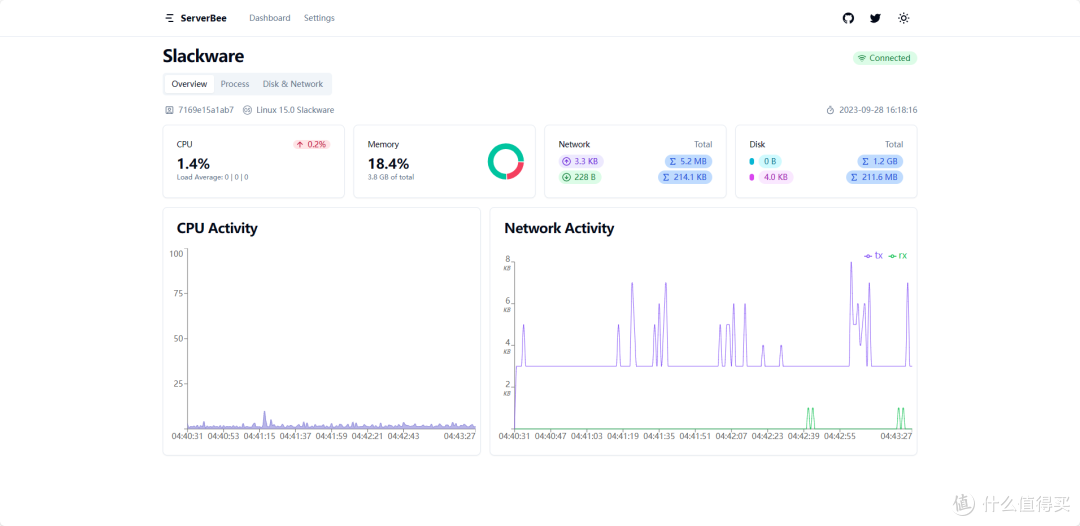This screenshot has height=526, width=1080.
Task: Open the Settings nav link
Action: click(319, 18)
